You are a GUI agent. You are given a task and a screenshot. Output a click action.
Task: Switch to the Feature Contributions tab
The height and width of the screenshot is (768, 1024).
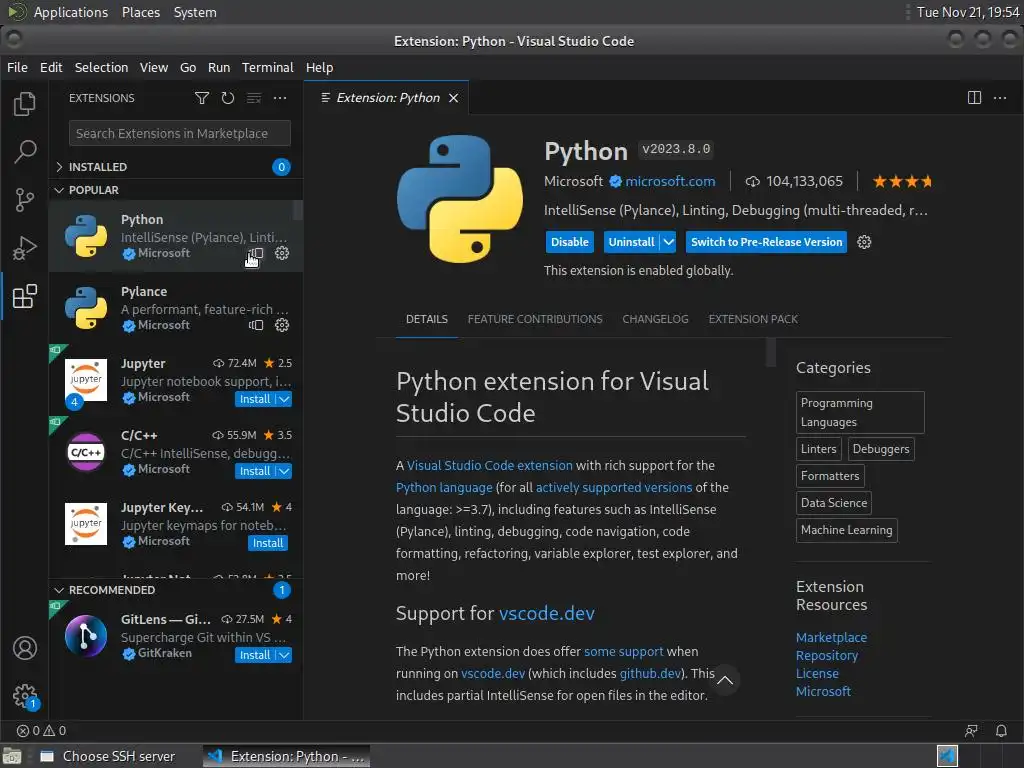click(x=535, y=319)
